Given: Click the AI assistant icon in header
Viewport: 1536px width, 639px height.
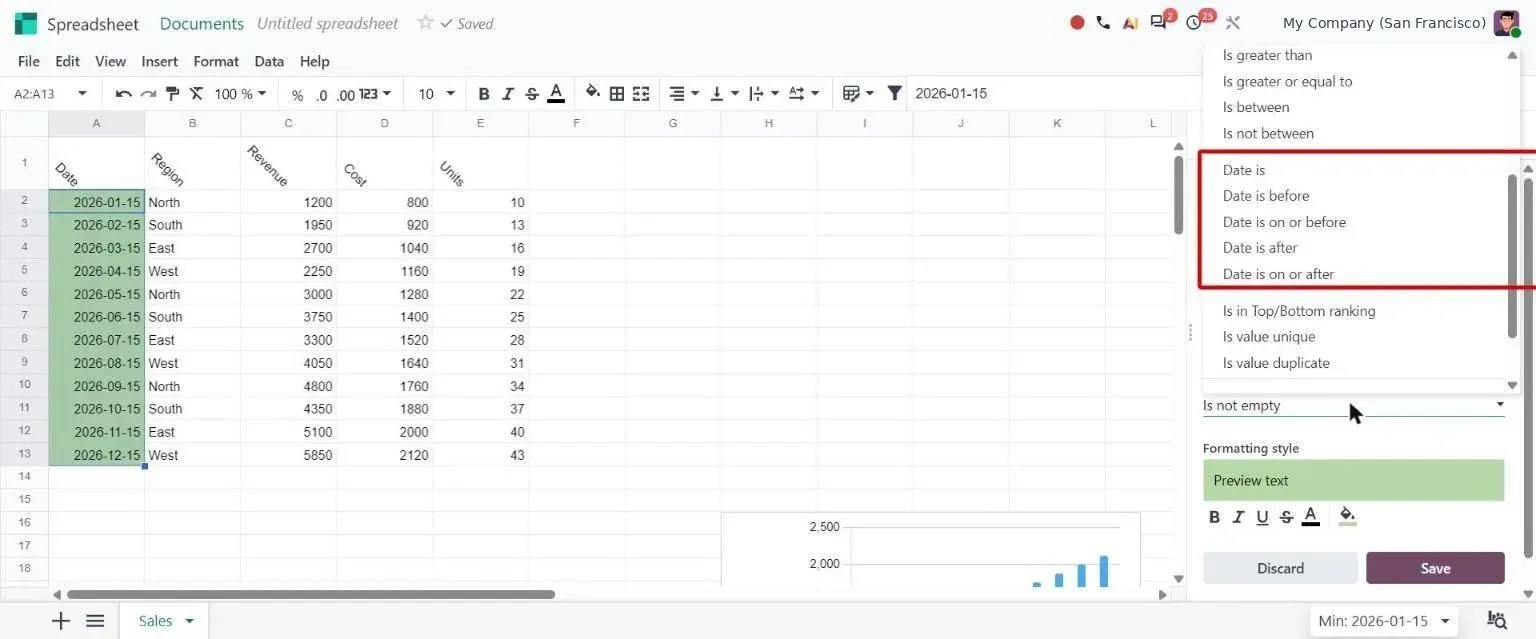Looking at the screenshot, I should (x=1130, y=22).
